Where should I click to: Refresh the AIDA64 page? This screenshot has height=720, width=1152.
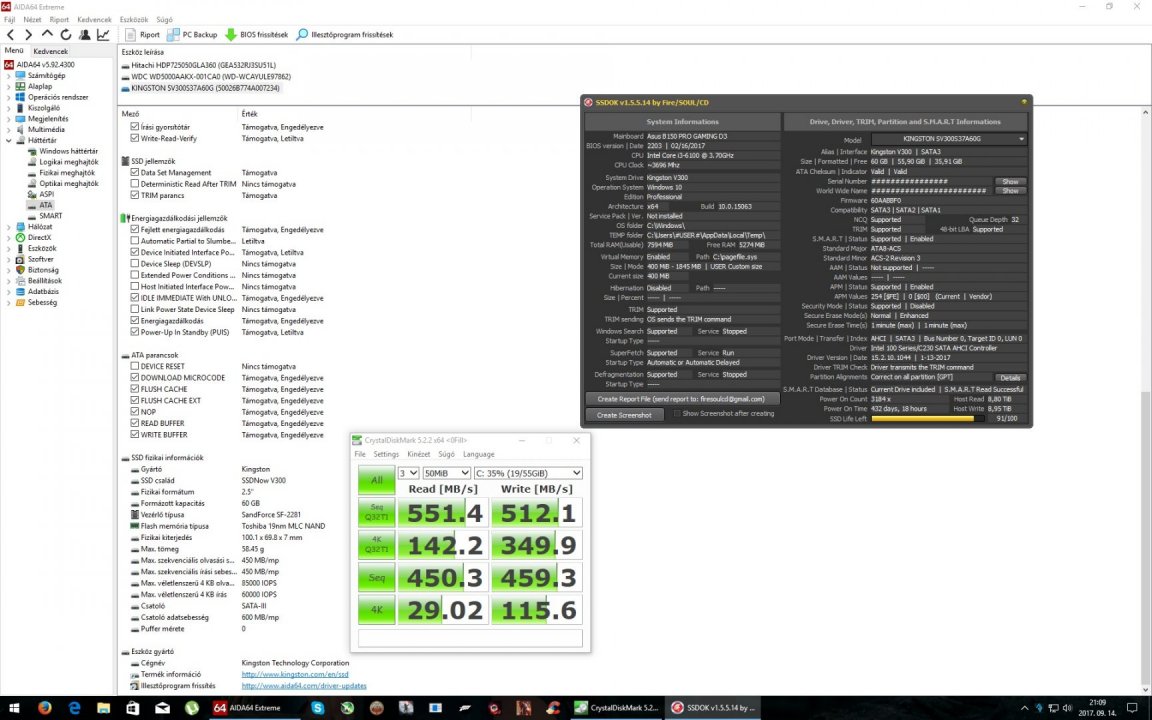(x=66, y=35)
